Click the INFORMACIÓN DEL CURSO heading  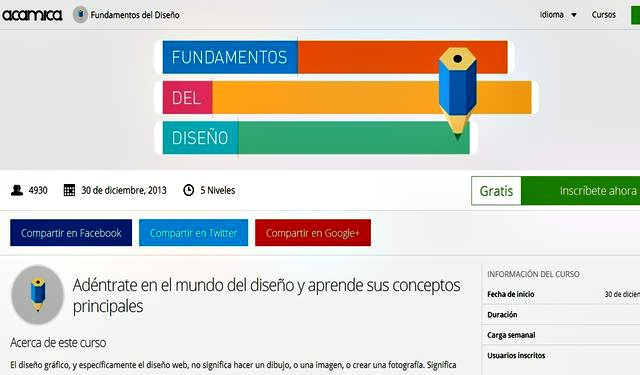click(533, 274)
